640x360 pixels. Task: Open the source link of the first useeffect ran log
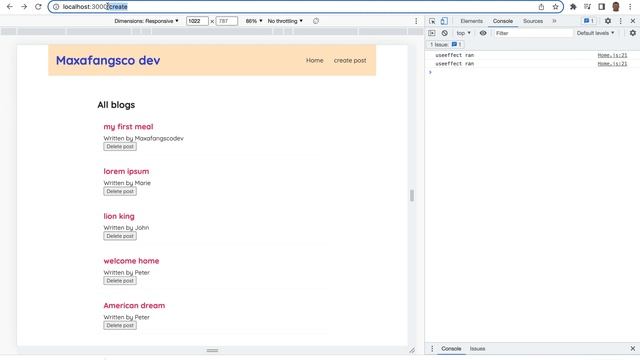[612, 55]
